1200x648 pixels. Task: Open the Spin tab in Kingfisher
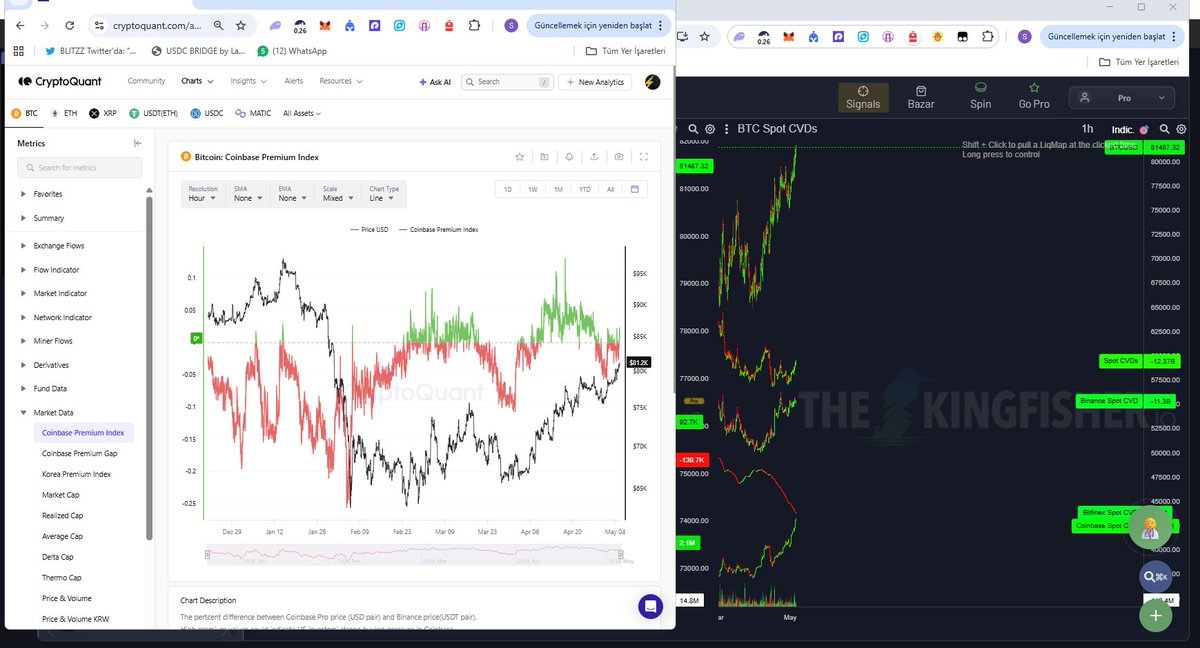point(980,97)
